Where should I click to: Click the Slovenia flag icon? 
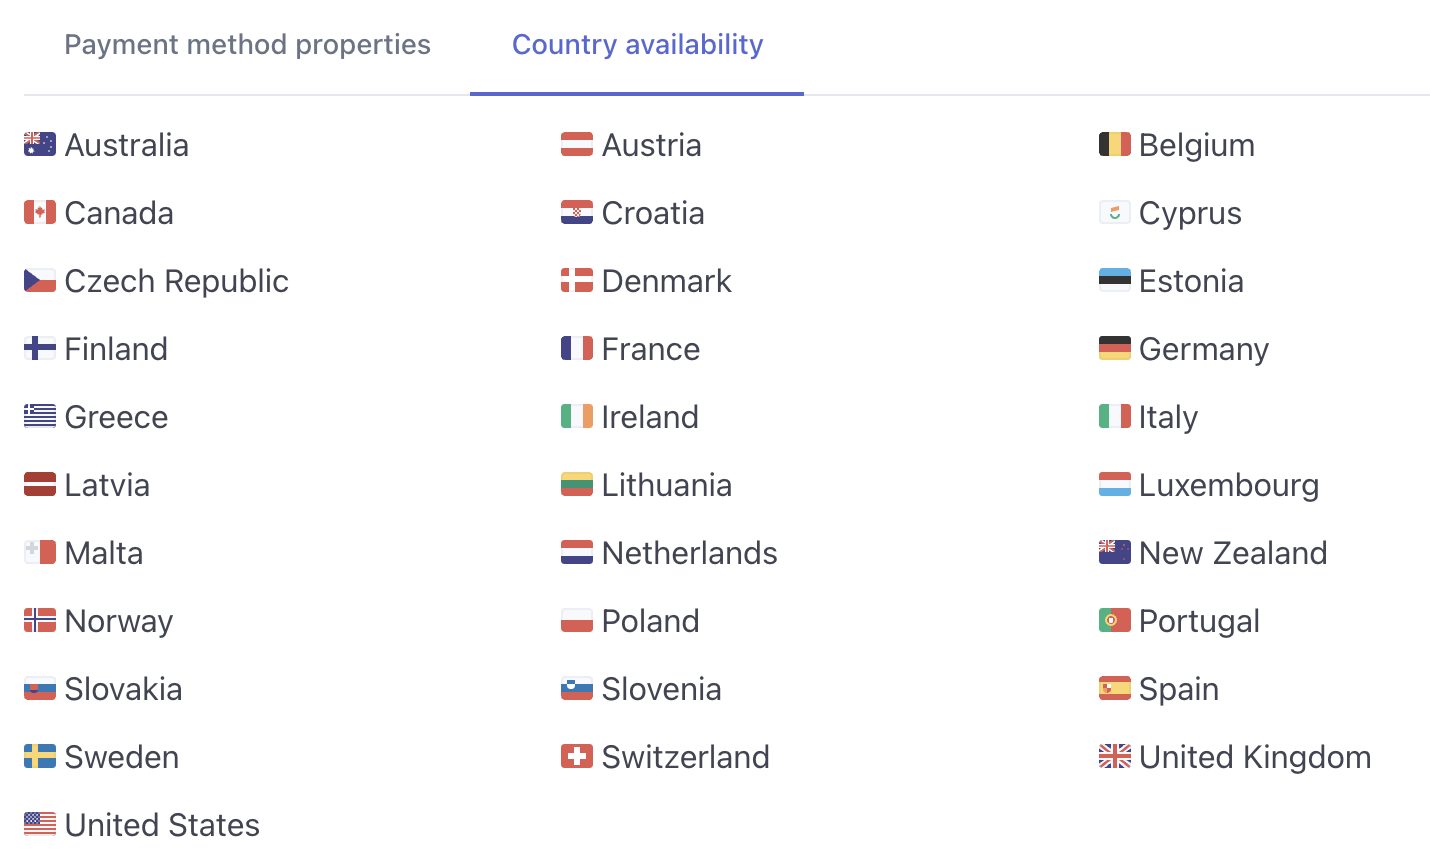click(577, 689)
